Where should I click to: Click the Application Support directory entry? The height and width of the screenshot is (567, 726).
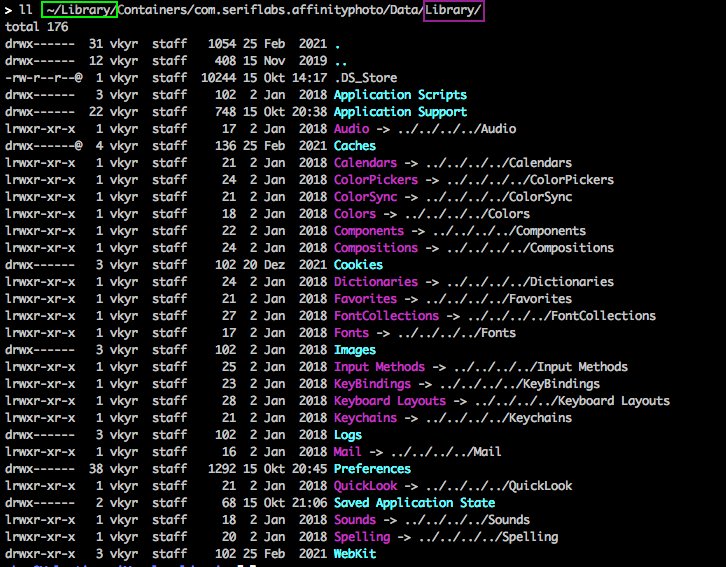(x=400, y=112)
